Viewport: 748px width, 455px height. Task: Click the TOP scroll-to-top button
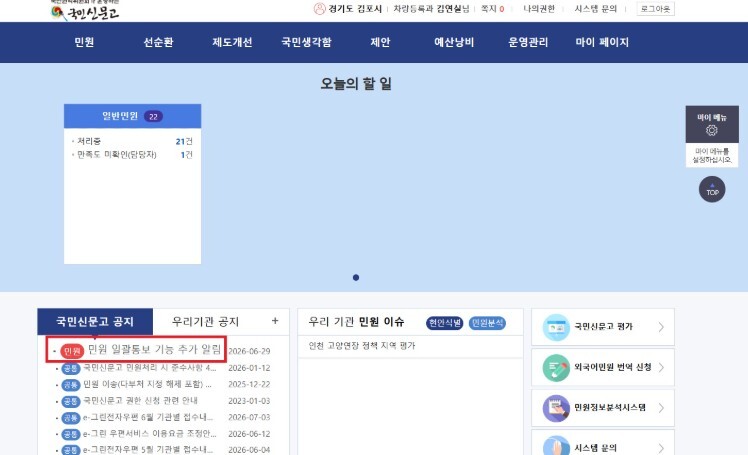point(712,189)
